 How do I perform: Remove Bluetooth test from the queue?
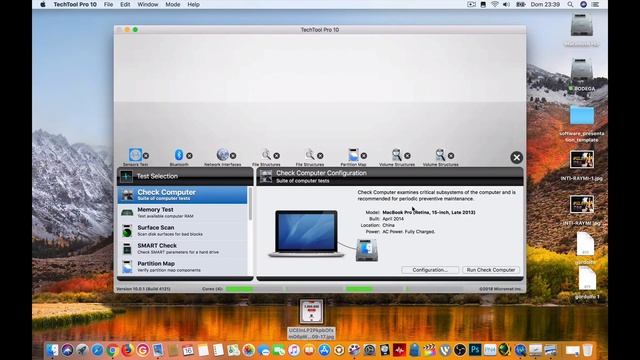coord(189,156)
